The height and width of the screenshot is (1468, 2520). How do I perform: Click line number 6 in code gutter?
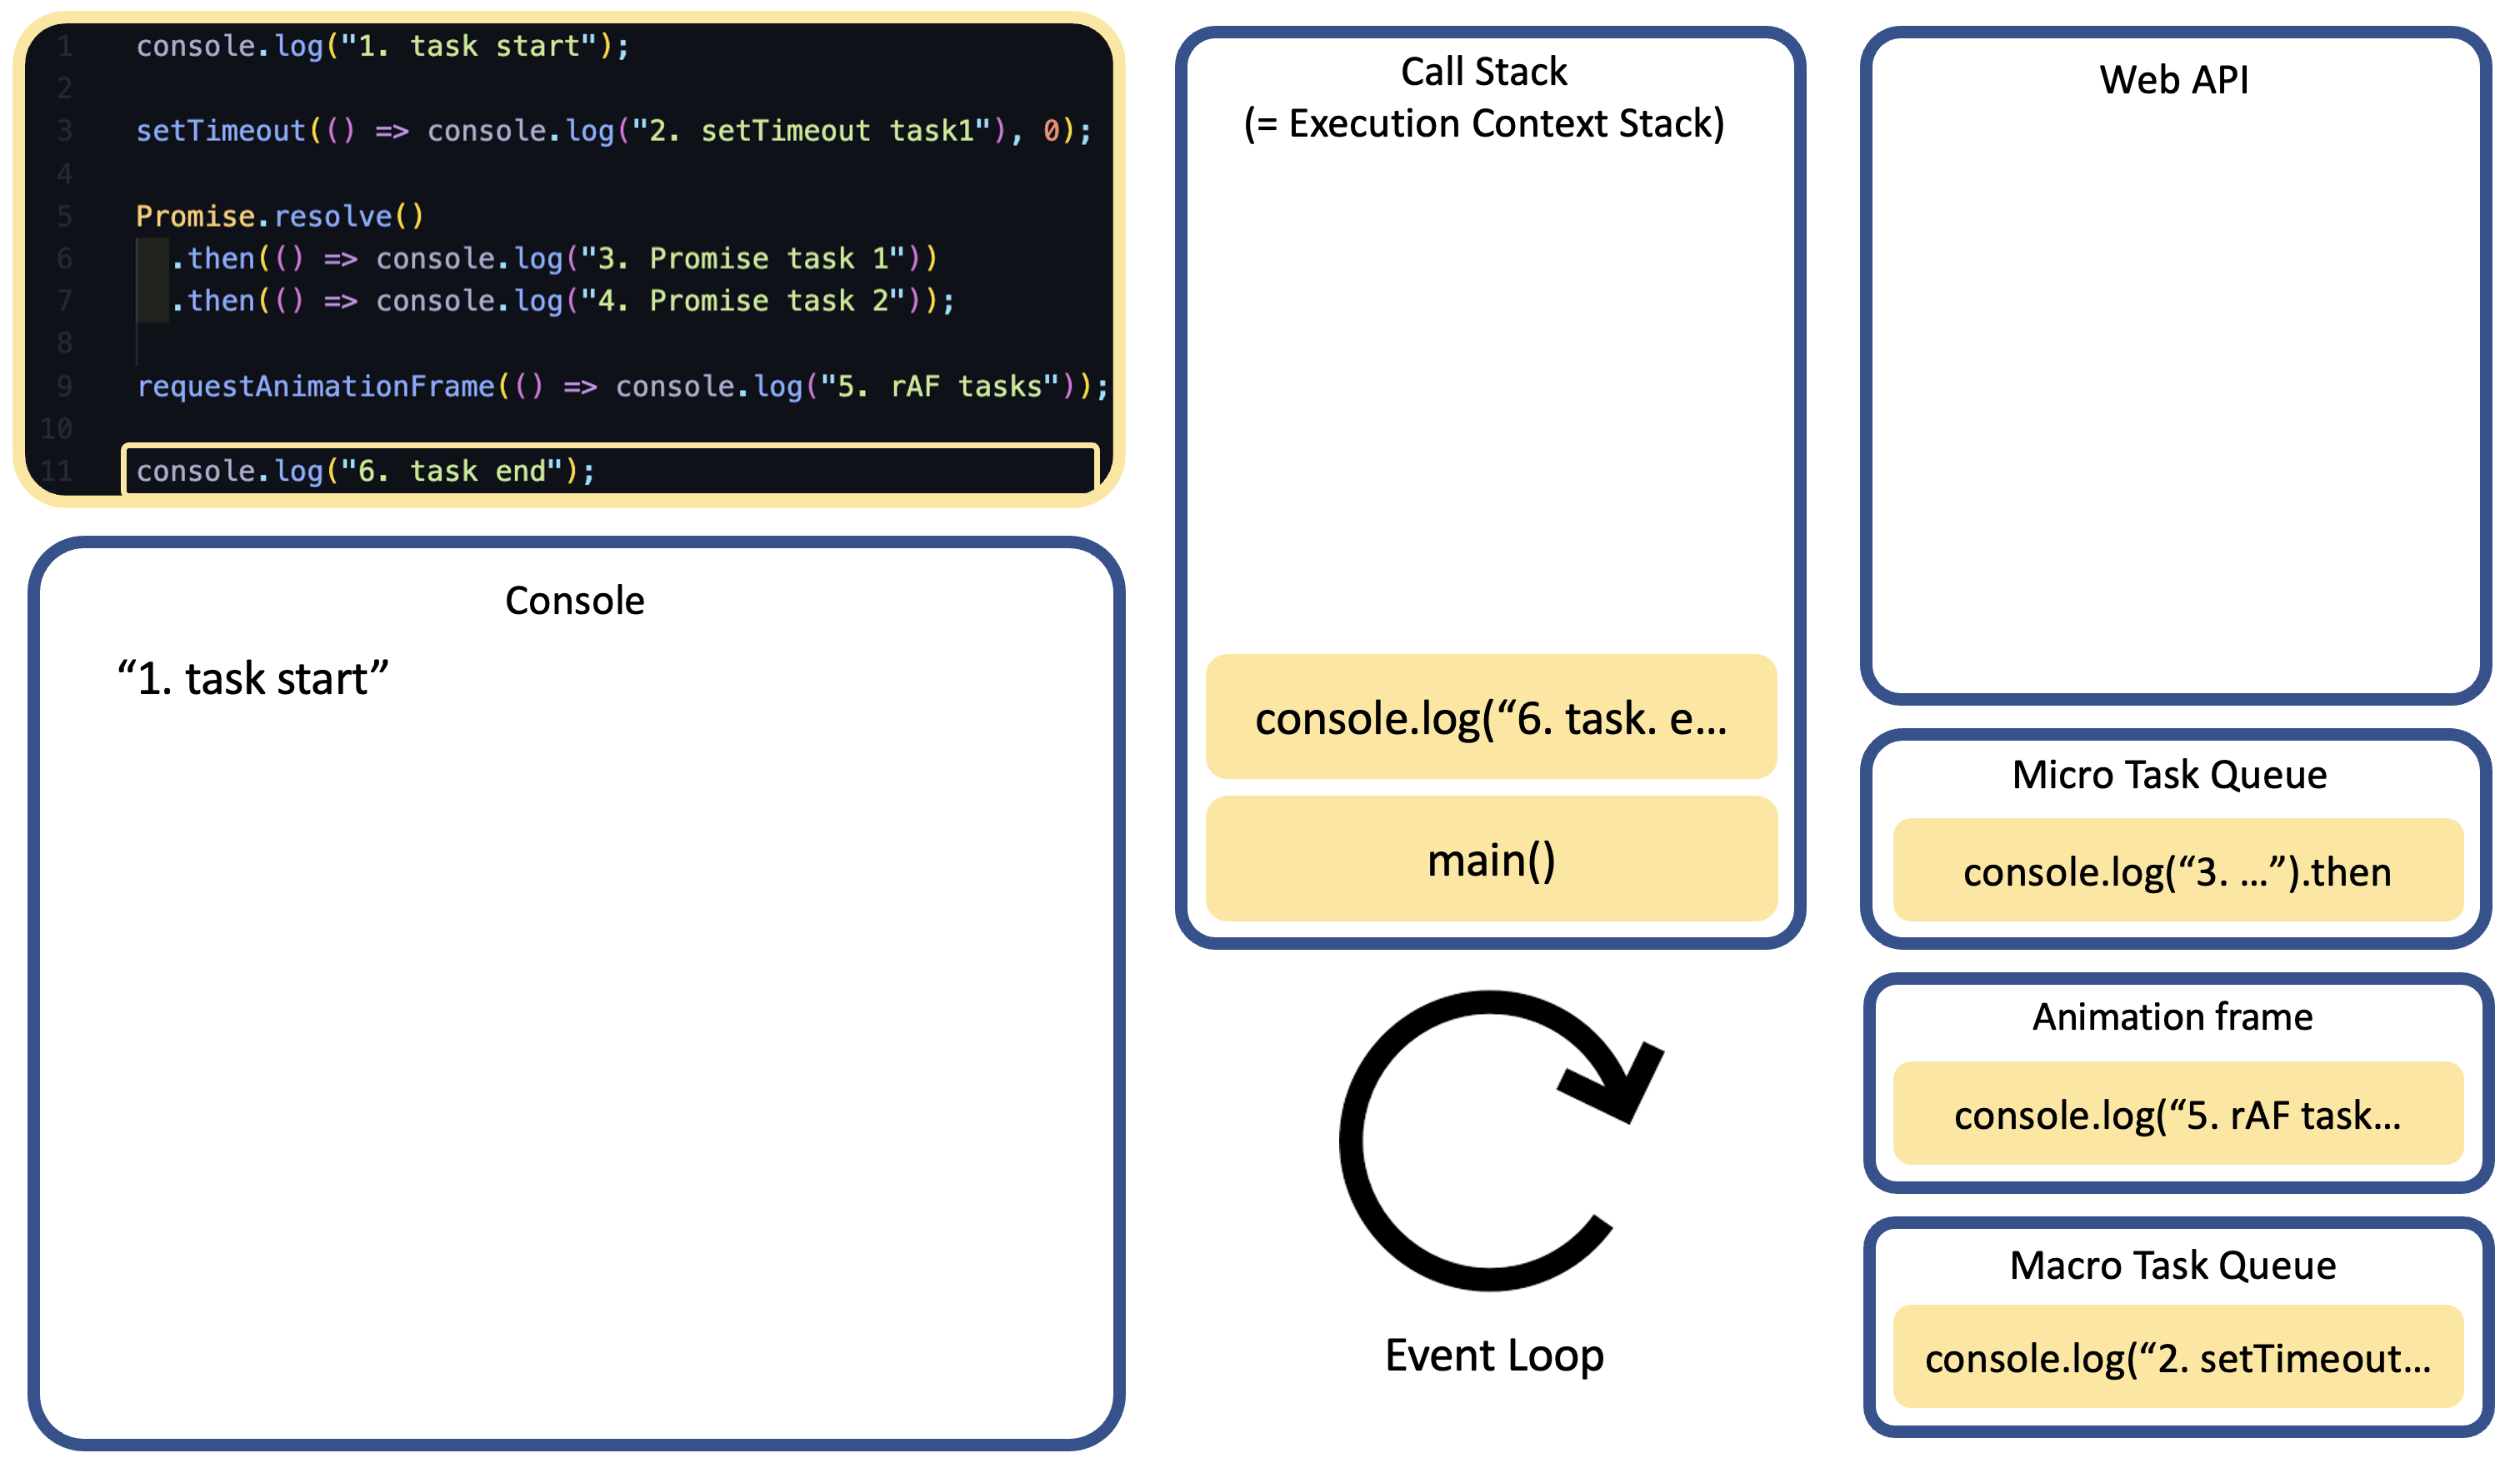pyautogui.click(x=64, y=258)
